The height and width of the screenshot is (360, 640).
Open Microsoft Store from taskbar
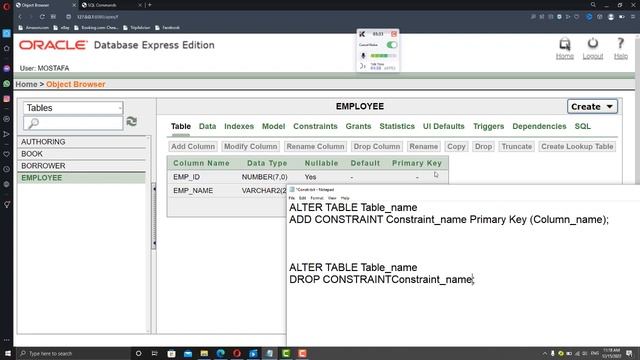click(171, 353)
